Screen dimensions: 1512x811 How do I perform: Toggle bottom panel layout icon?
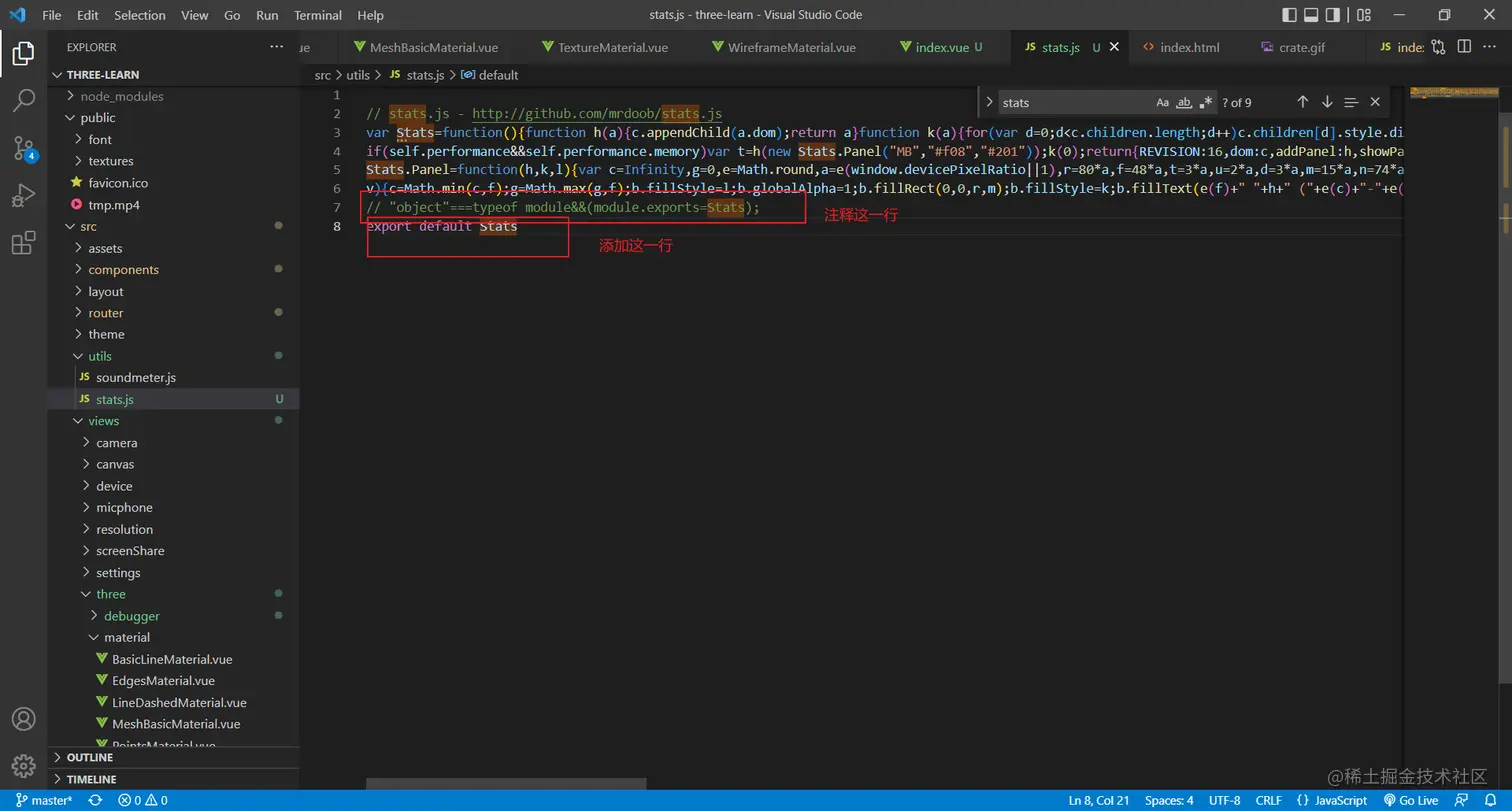[1311, 15]
